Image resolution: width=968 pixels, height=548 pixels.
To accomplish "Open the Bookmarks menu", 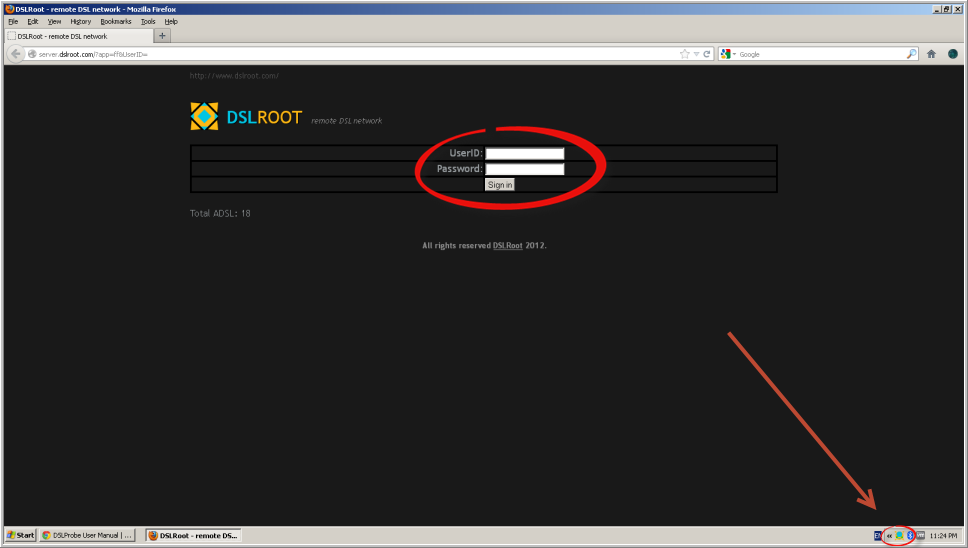I will point(115,22).
